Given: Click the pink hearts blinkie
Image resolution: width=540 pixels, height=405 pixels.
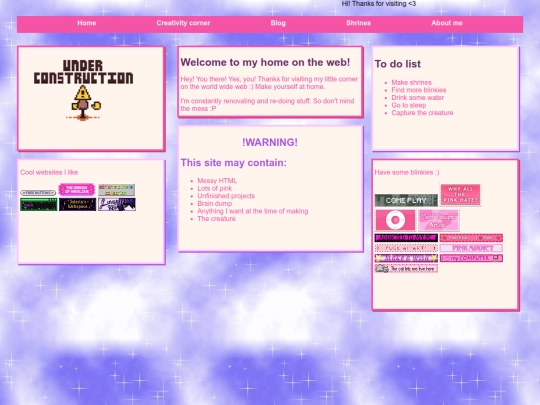Looking at the screenshot, I should [471, 238].
